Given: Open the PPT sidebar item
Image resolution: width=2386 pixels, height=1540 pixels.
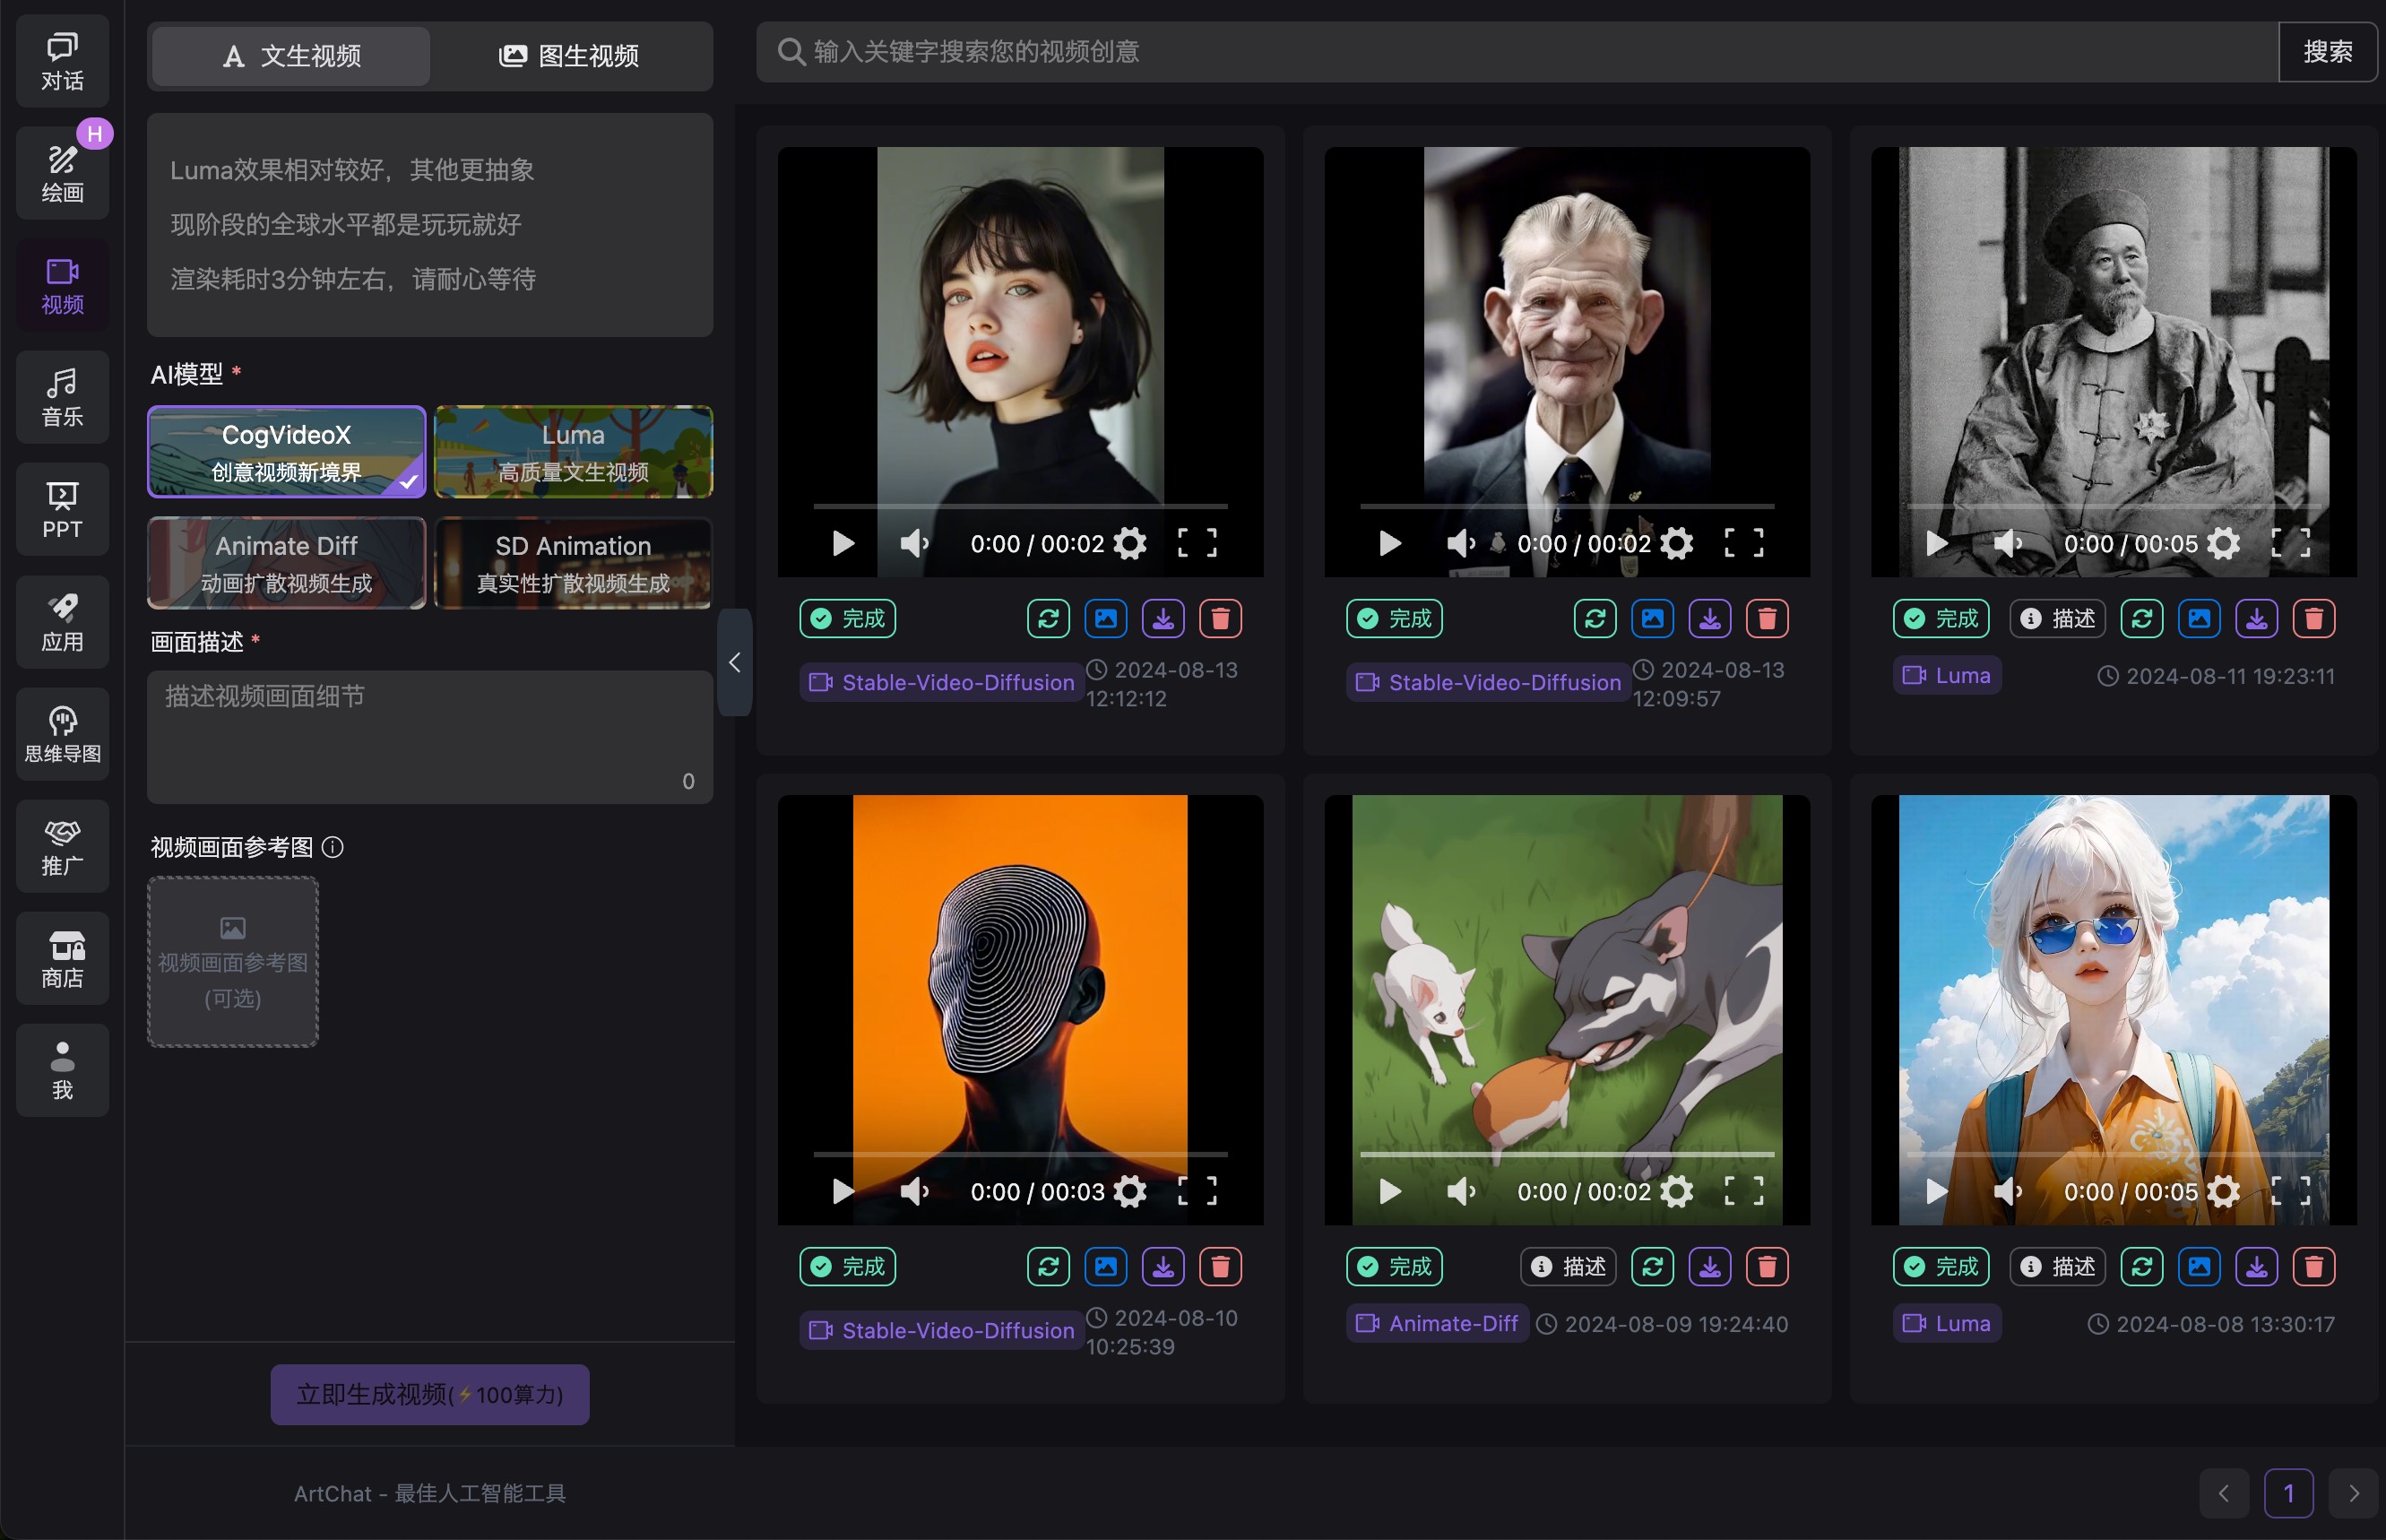Looking at the screenshot, I should point(62,509).
